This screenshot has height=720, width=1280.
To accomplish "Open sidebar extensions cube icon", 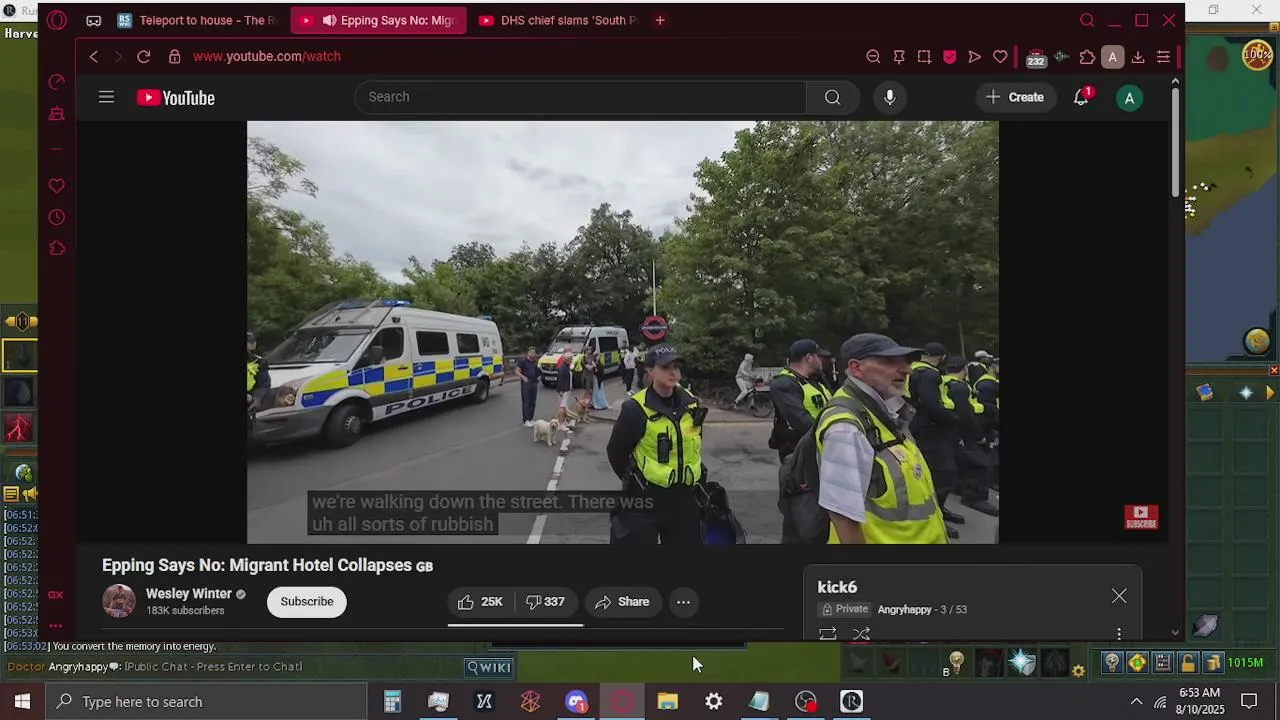I will 57,248.
